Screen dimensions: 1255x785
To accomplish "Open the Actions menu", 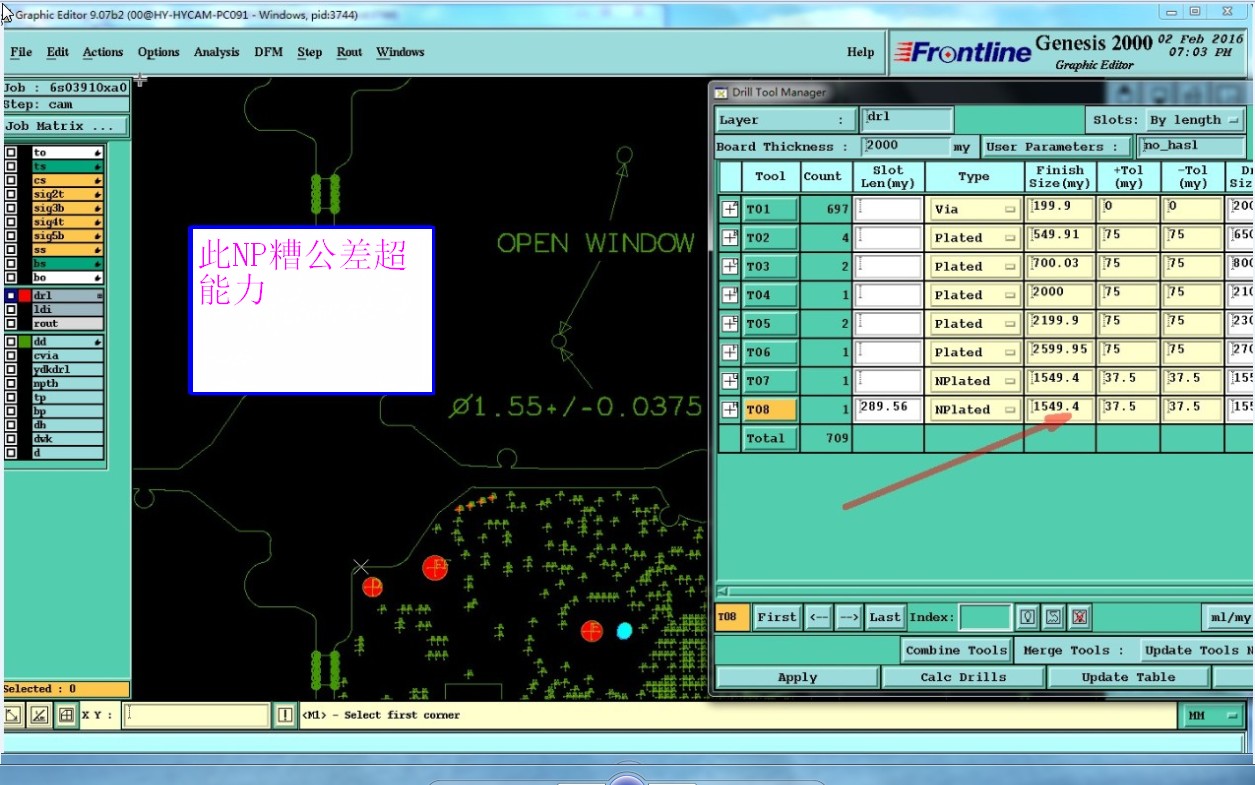I will pyautogui.click(x=103, y=52).
